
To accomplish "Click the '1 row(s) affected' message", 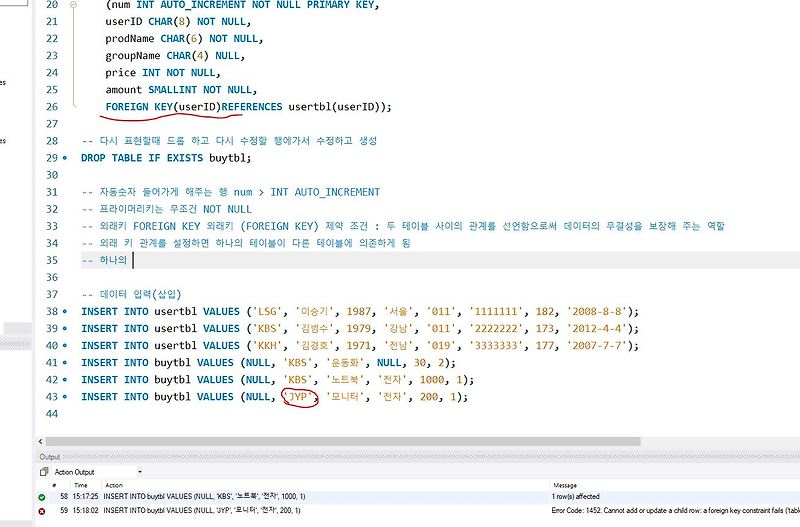I will click(x=575, y=496).
